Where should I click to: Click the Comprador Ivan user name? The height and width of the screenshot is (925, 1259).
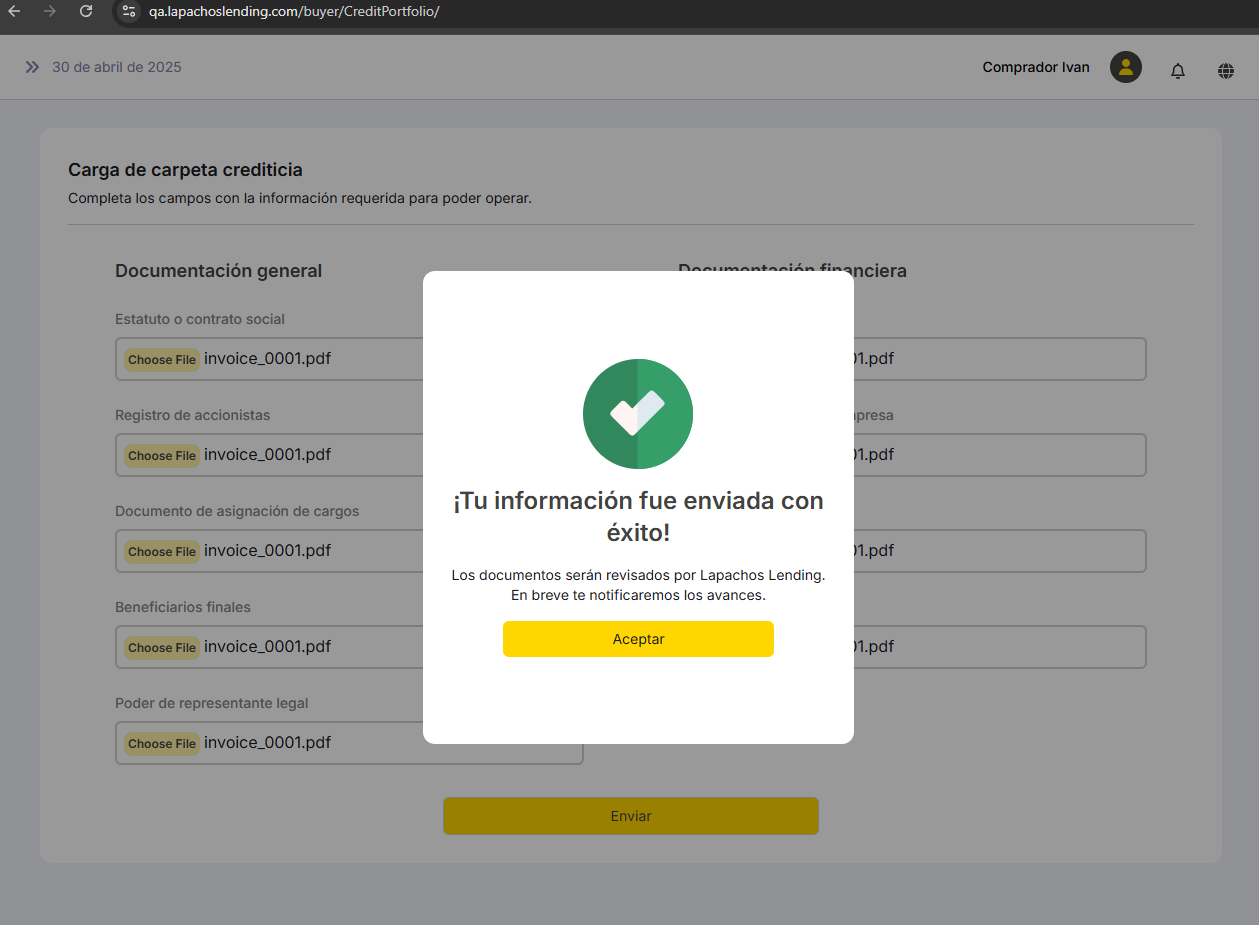click(x=1036, y=68)
